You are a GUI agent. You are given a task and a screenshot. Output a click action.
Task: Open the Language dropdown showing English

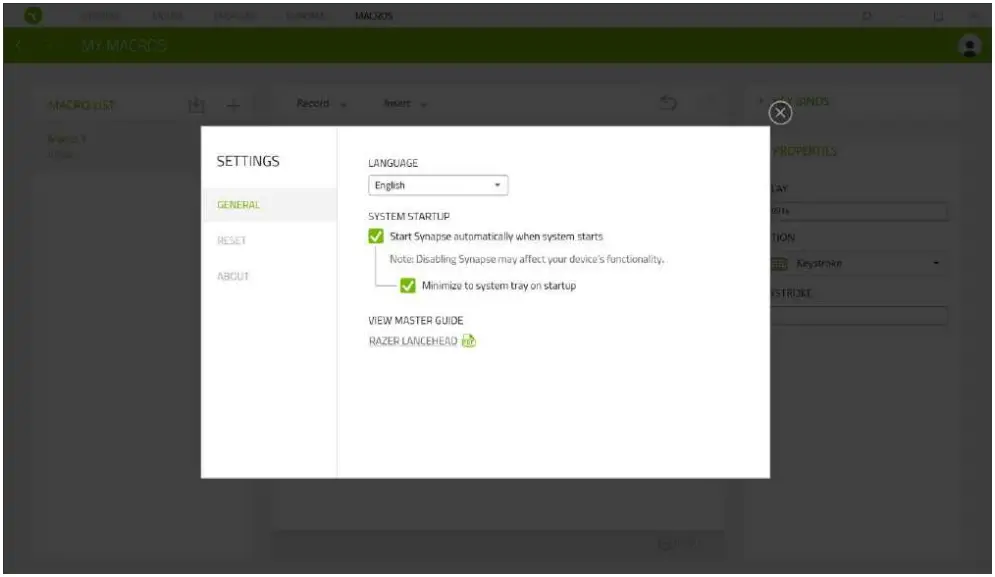438,185
